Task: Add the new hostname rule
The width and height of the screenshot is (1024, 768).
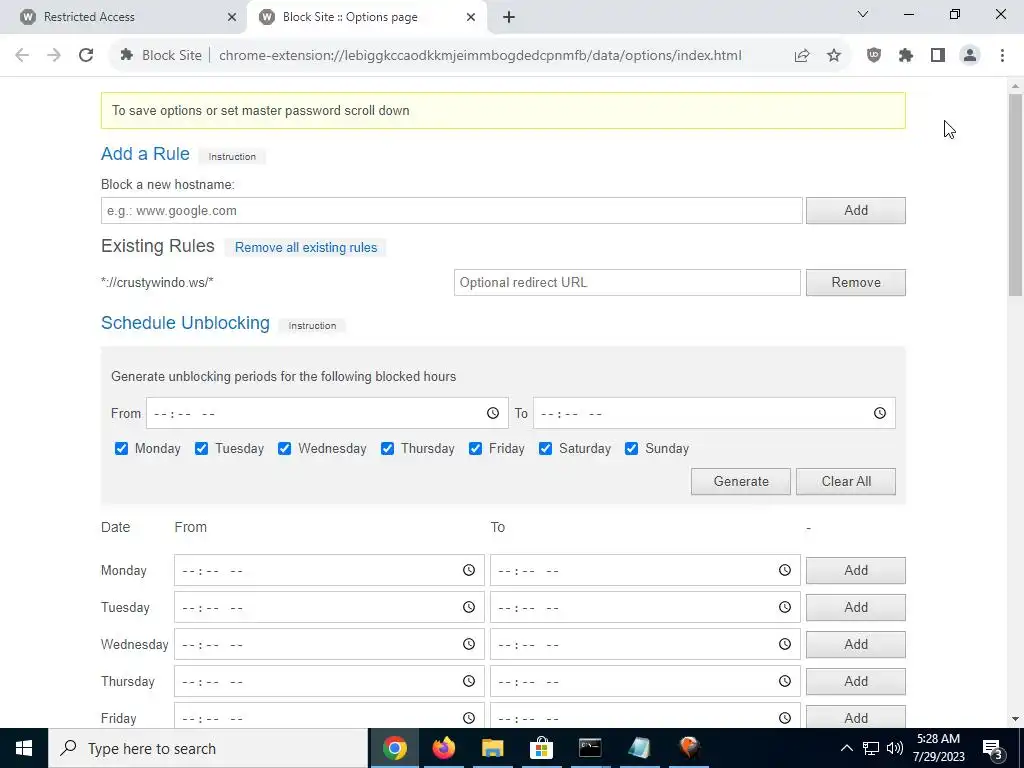Action: coord(856,211)
